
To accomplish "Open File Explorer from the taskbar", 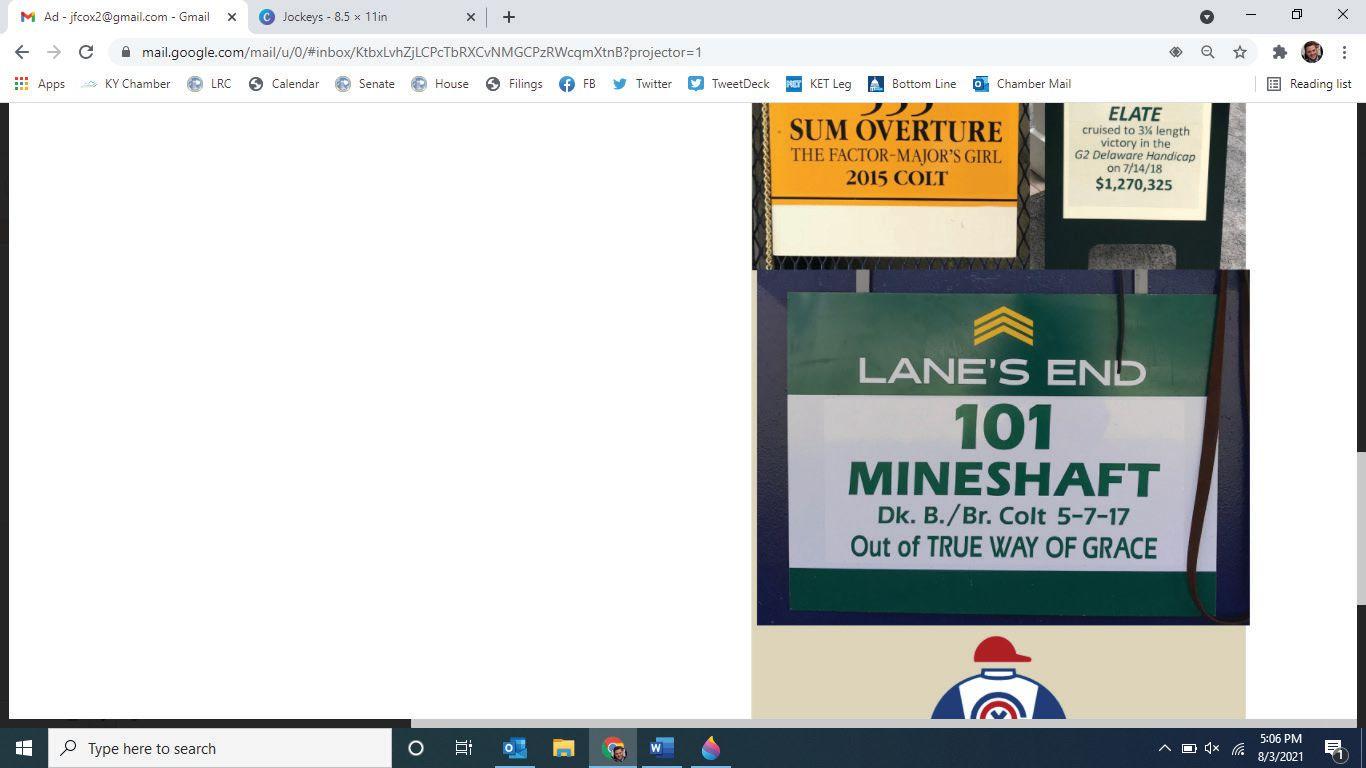I will pyautogui.click(x=563, y=748).
